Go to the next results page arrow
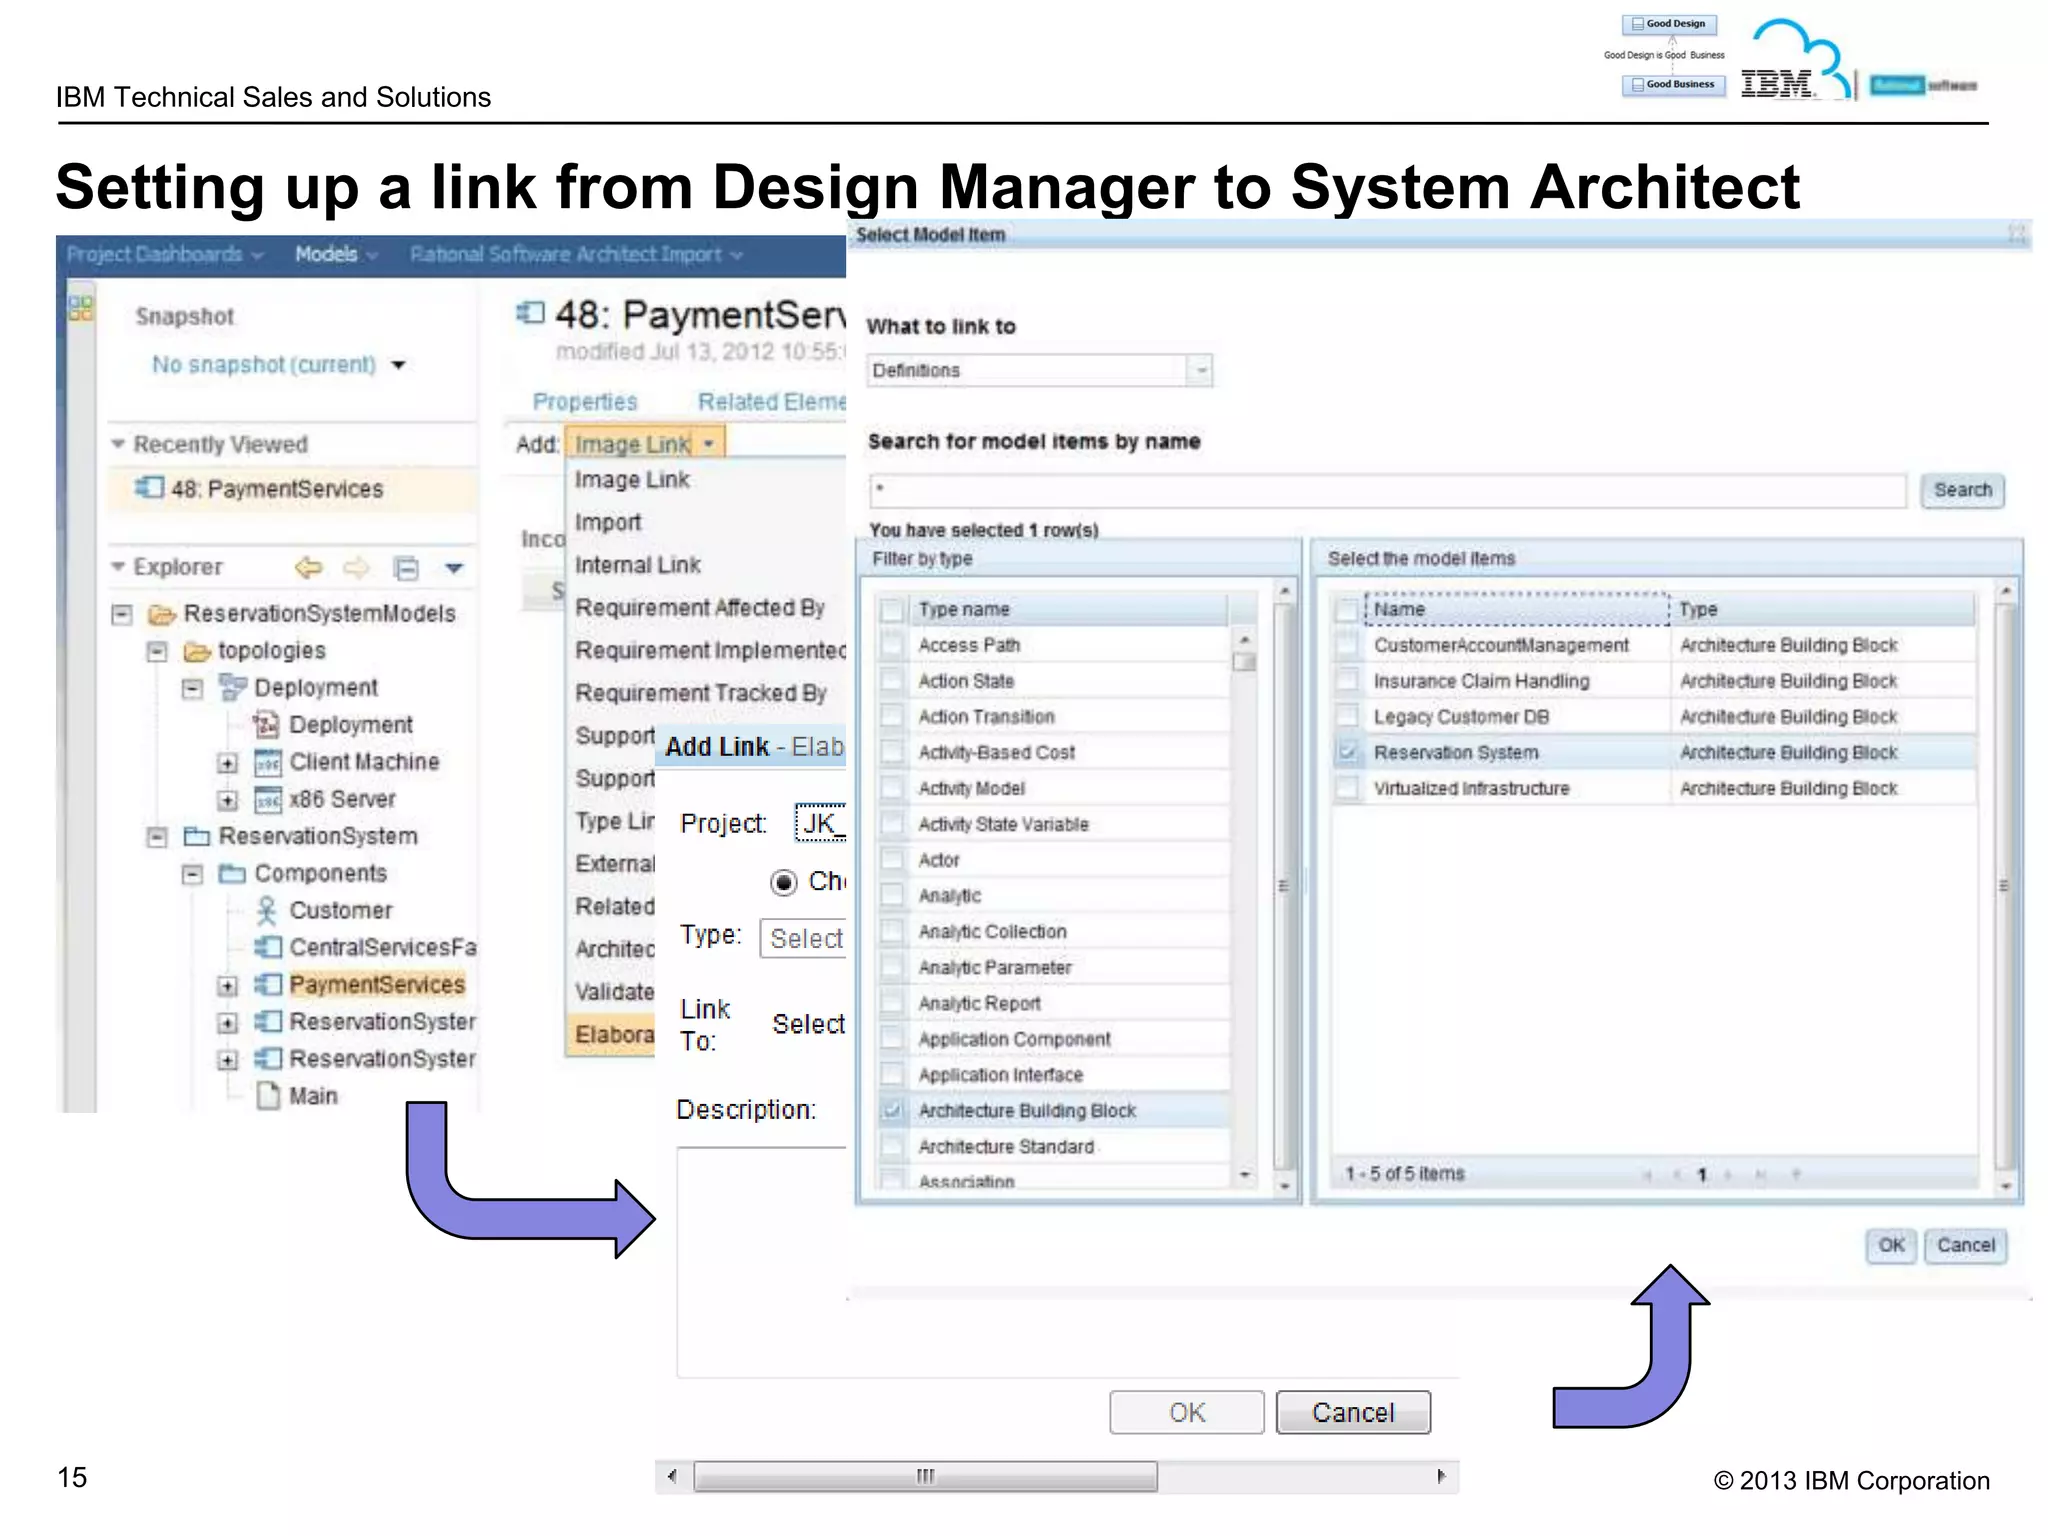The height and width of the screenshot is (1536, 2048). (x=1727, y=1174)
